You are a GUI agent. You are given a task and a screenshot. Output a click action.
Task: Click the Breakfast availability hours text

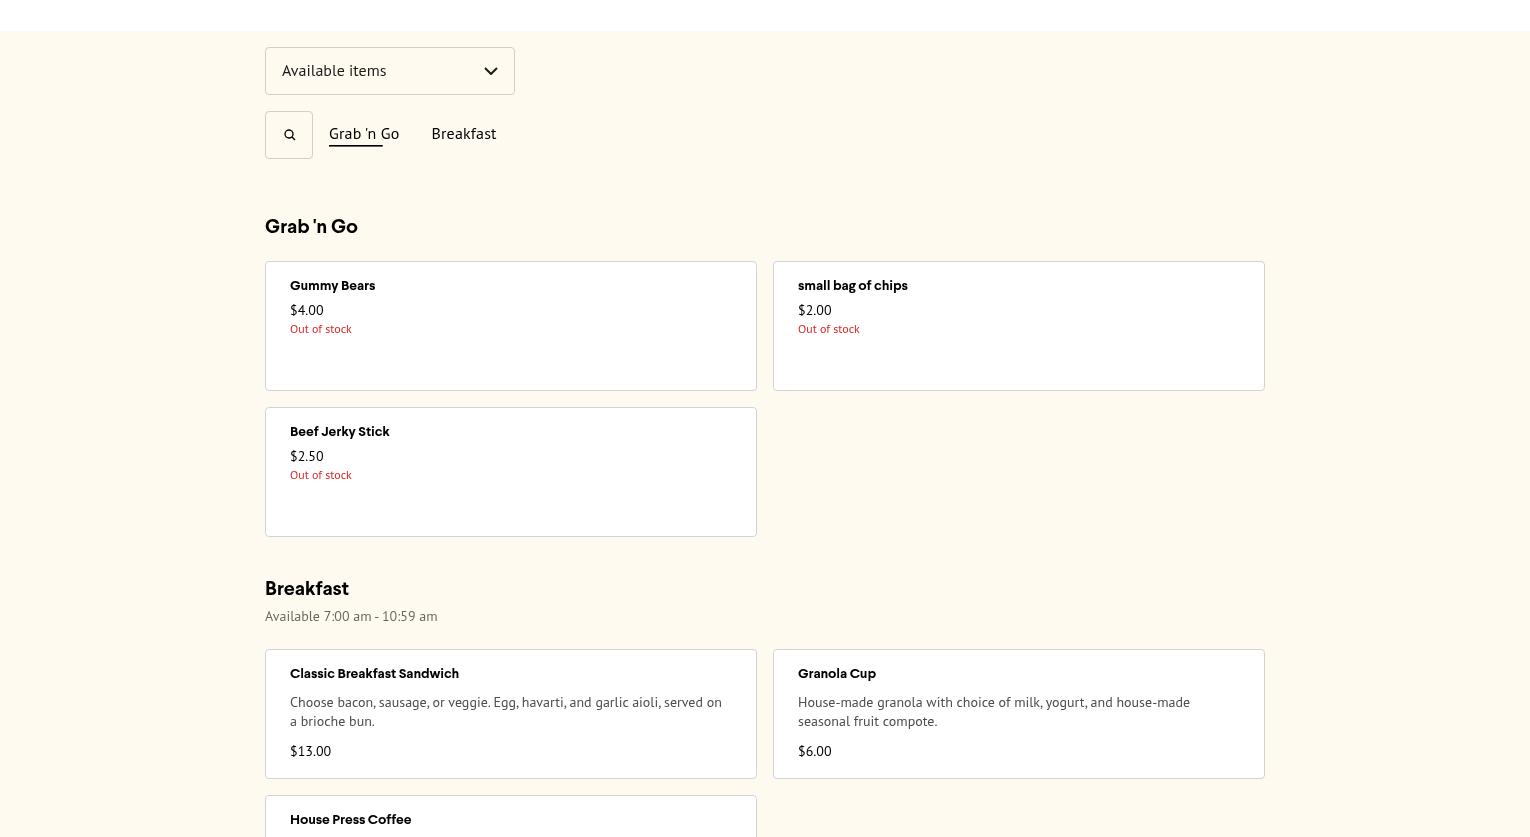click(351, 617)
